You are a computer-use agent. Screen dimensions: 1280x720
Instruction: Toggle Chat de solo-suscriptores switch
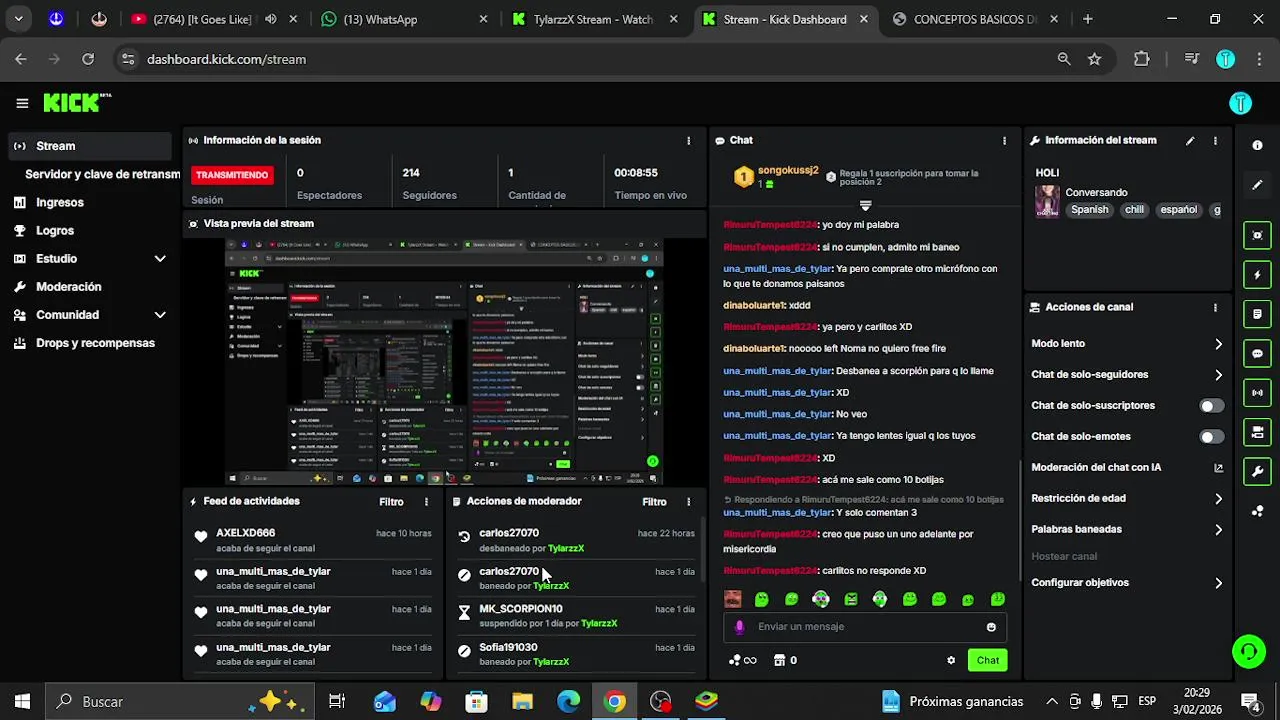coord(1211,406)
